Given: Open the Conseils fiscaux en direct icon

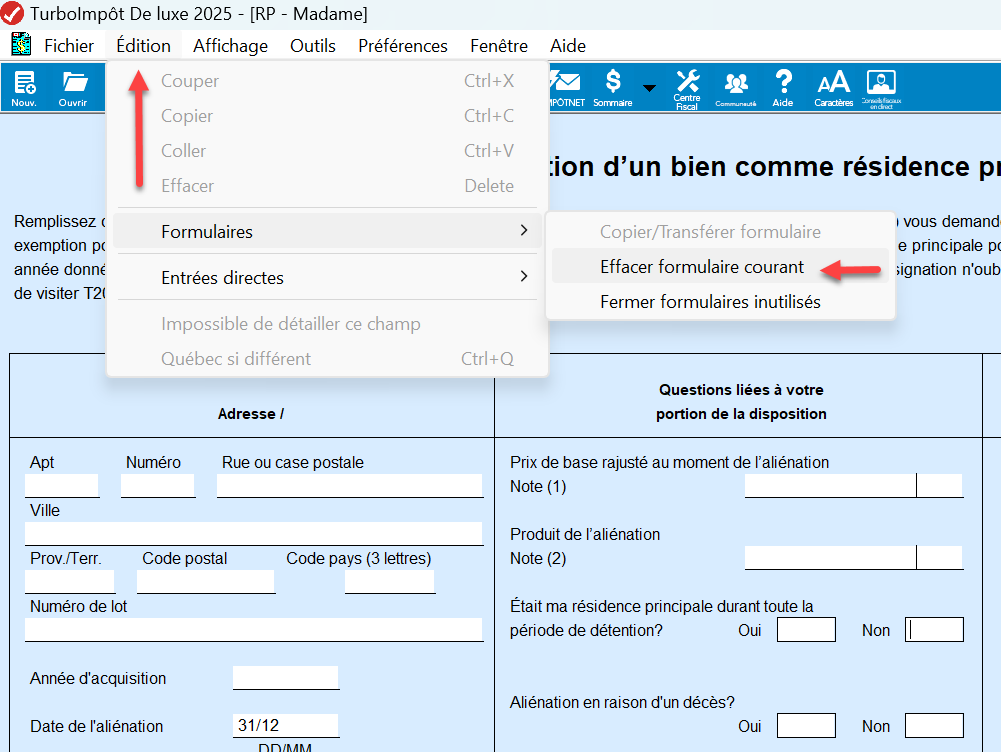Looking at the screenshot, I should coord(882,89).
